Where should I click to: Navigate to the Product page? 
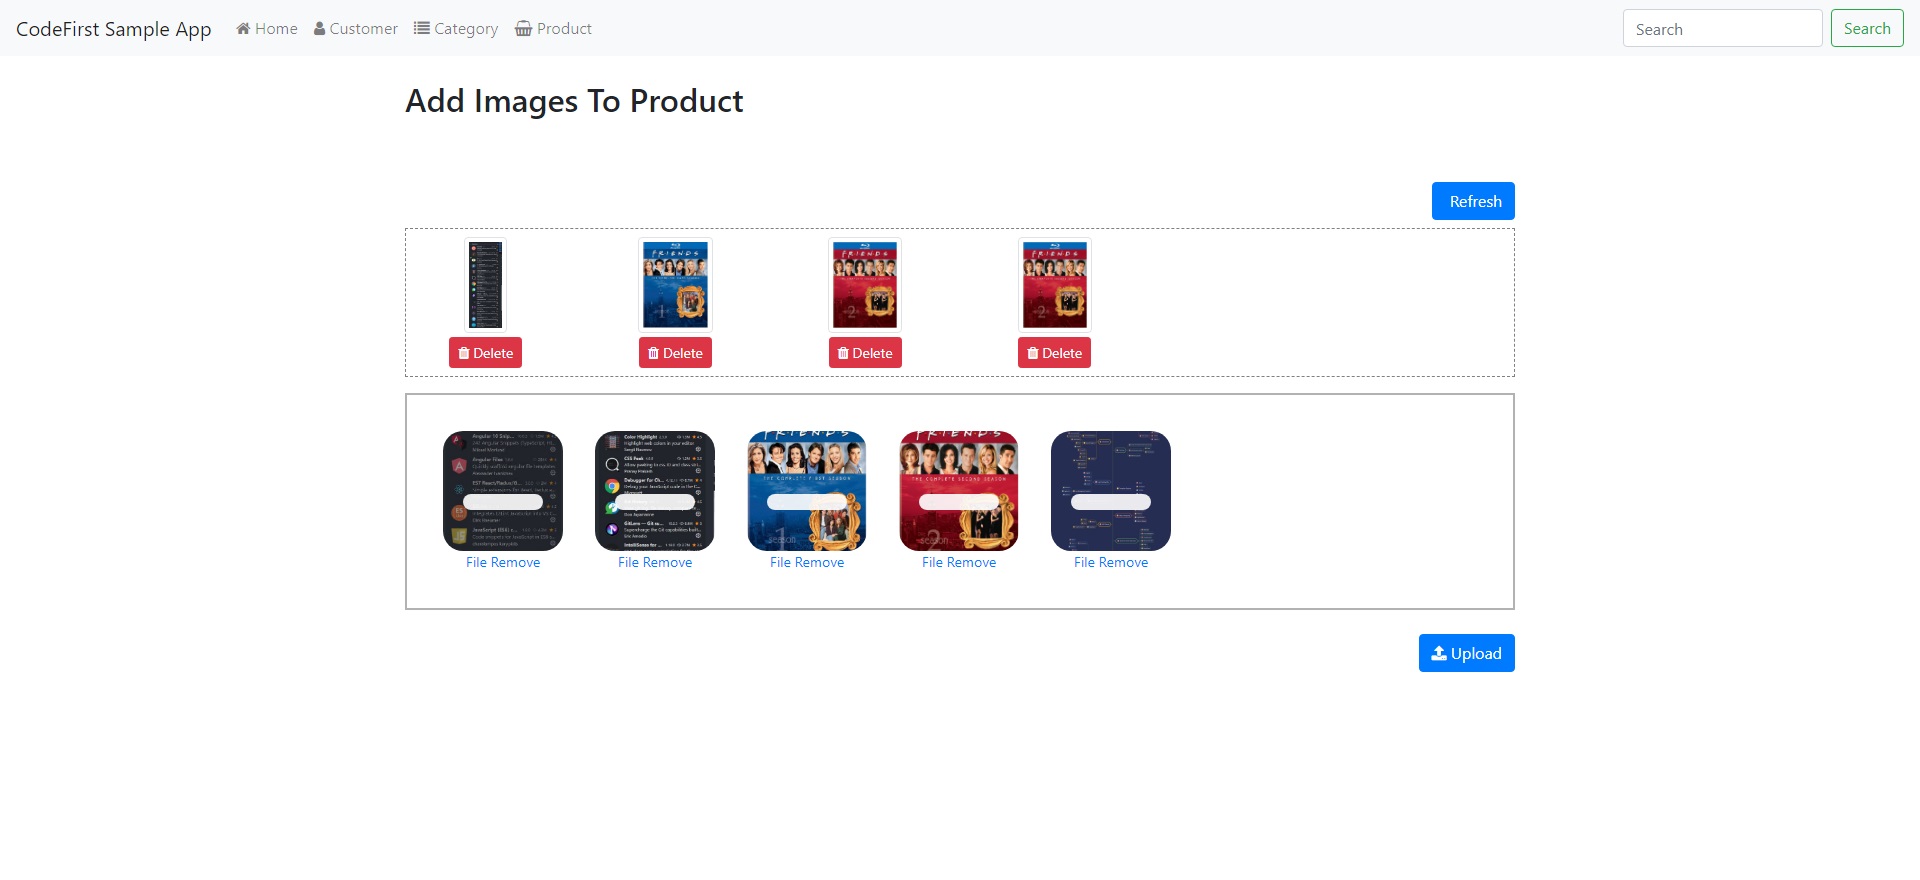(553, 29)
